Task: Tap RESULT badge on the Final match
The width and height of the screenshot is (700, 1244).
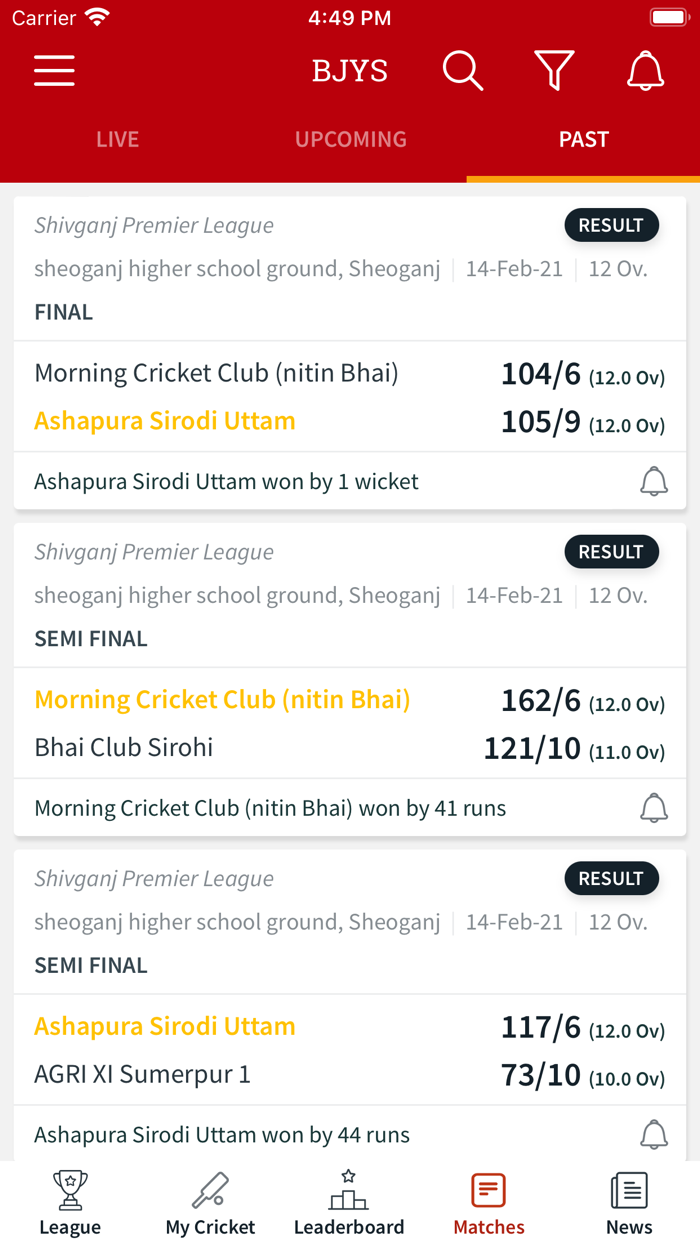Action: 611,225
